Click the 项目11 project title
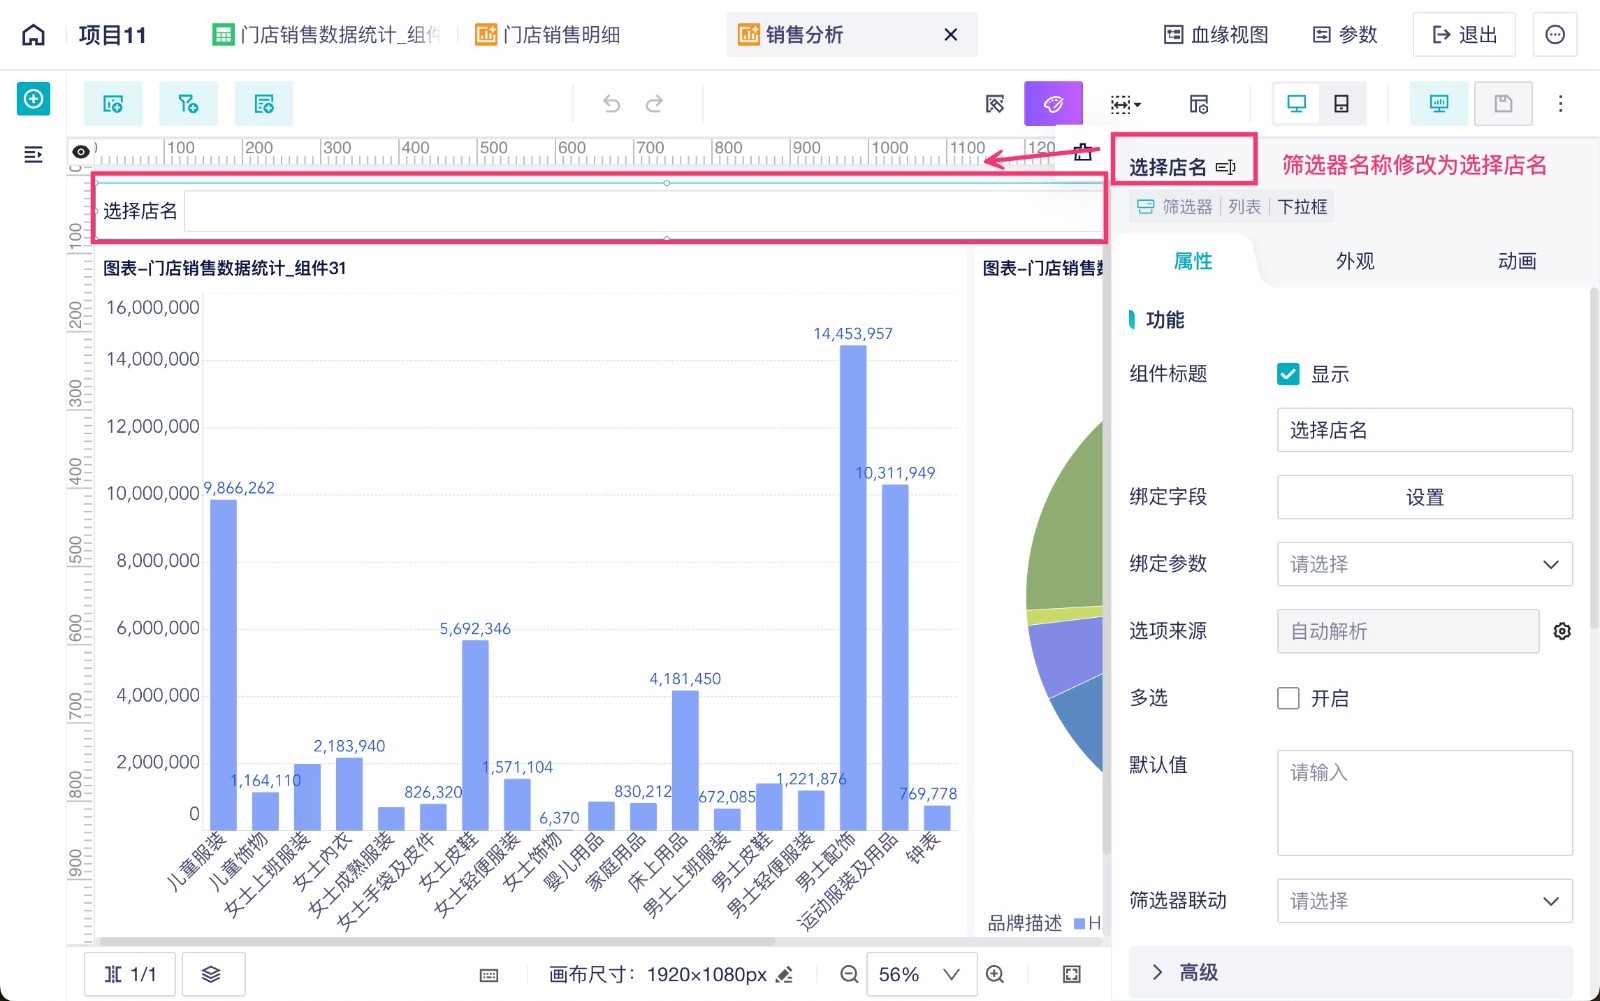 (112, 35)
